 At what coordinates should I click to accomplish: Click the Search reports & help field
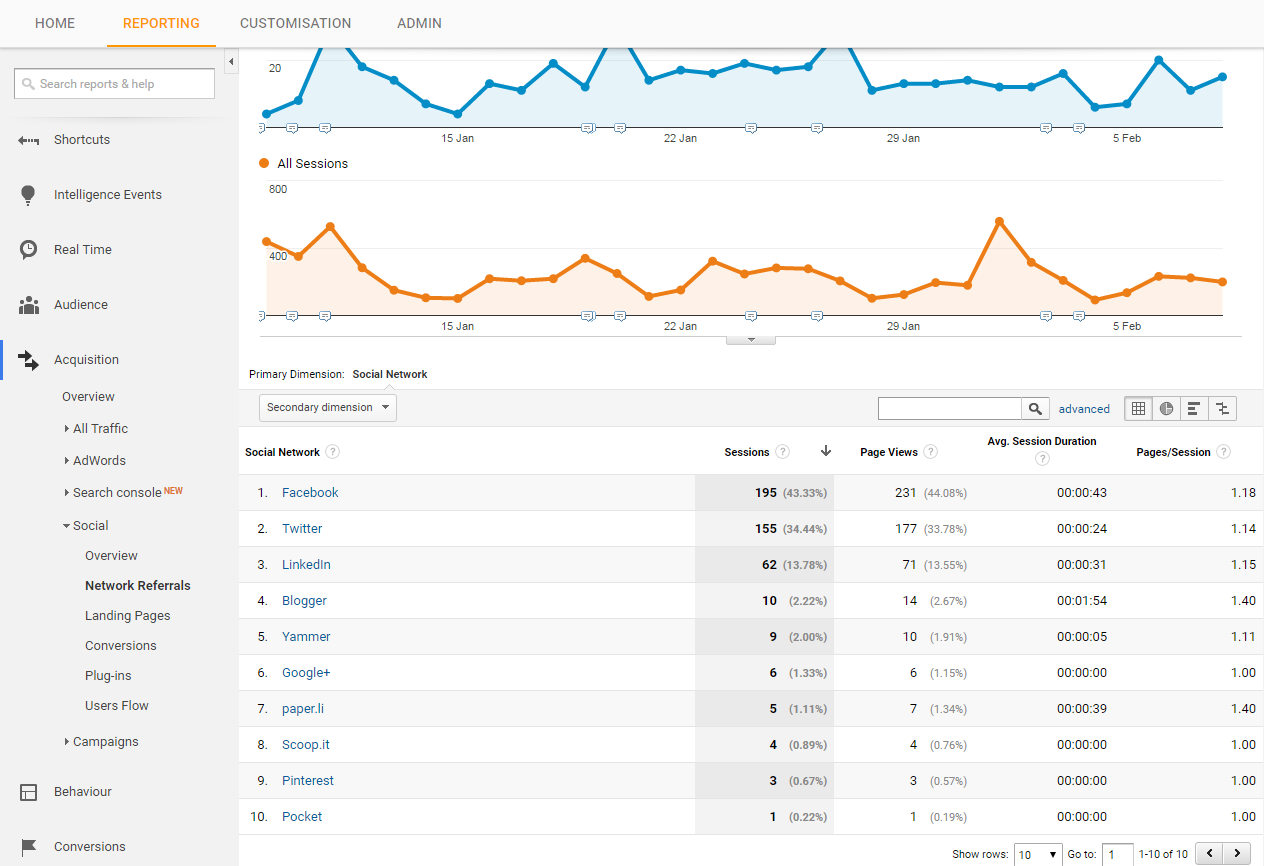tap(115, 84)
